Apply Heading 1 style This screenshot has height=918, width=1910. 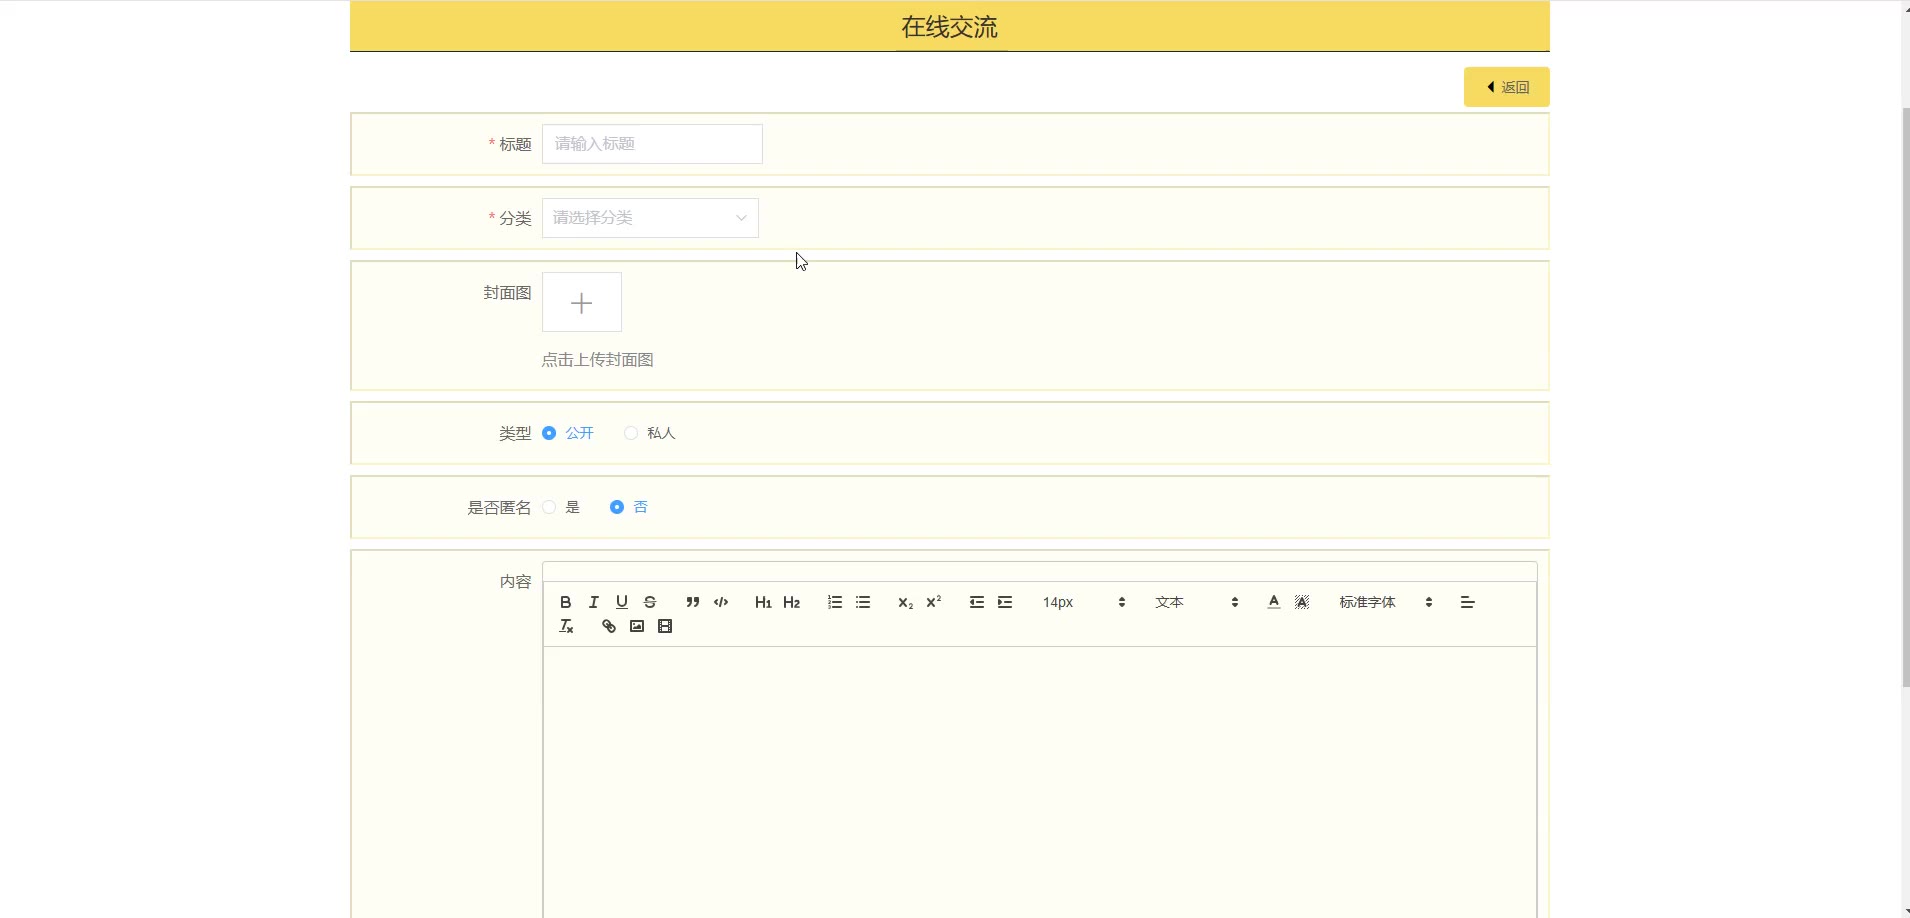click(763, 602)
